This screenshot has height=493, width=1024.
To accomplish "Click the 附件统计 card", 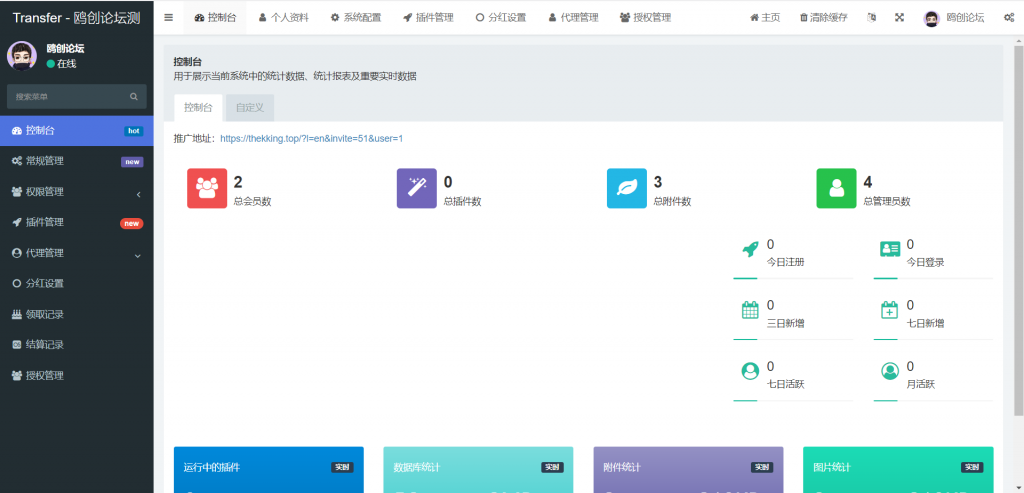I will coord(688,469).
